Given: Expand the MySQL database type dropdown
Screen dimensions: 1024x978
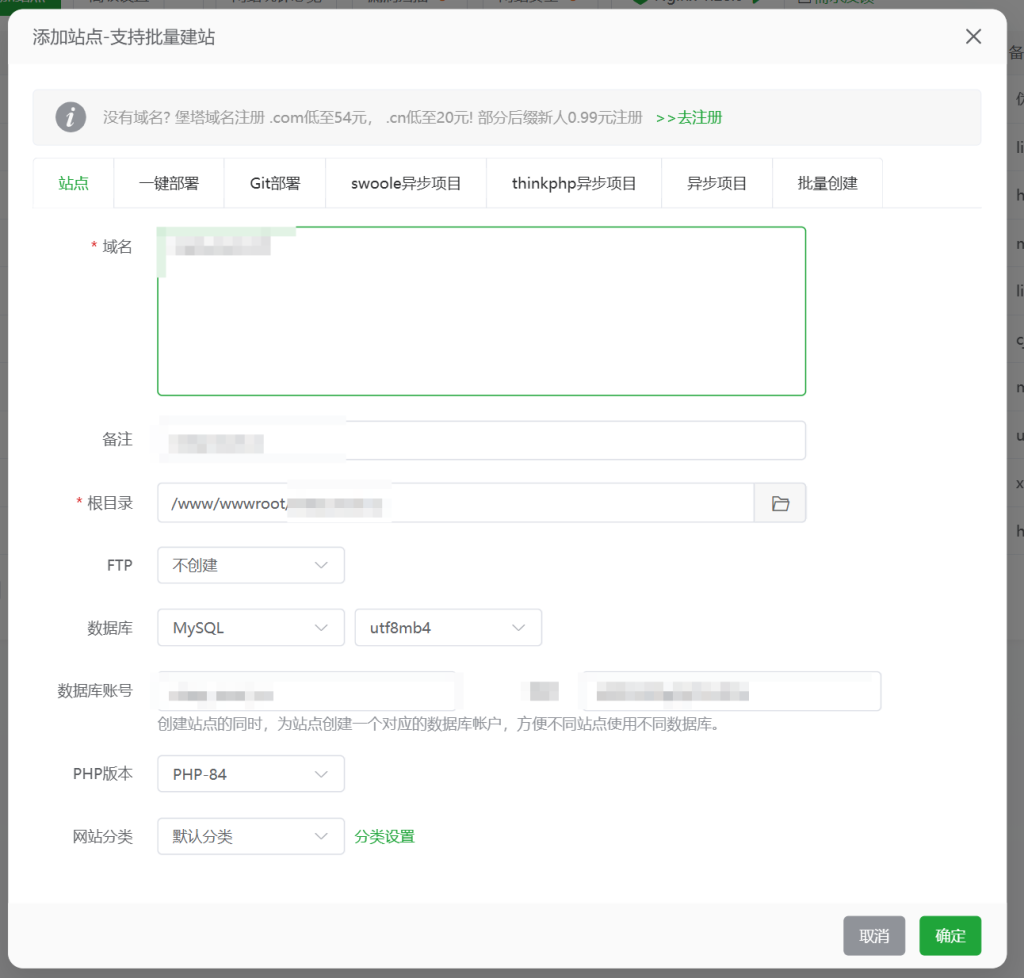Looking at the screenshot, I should (x=250, y=628).
